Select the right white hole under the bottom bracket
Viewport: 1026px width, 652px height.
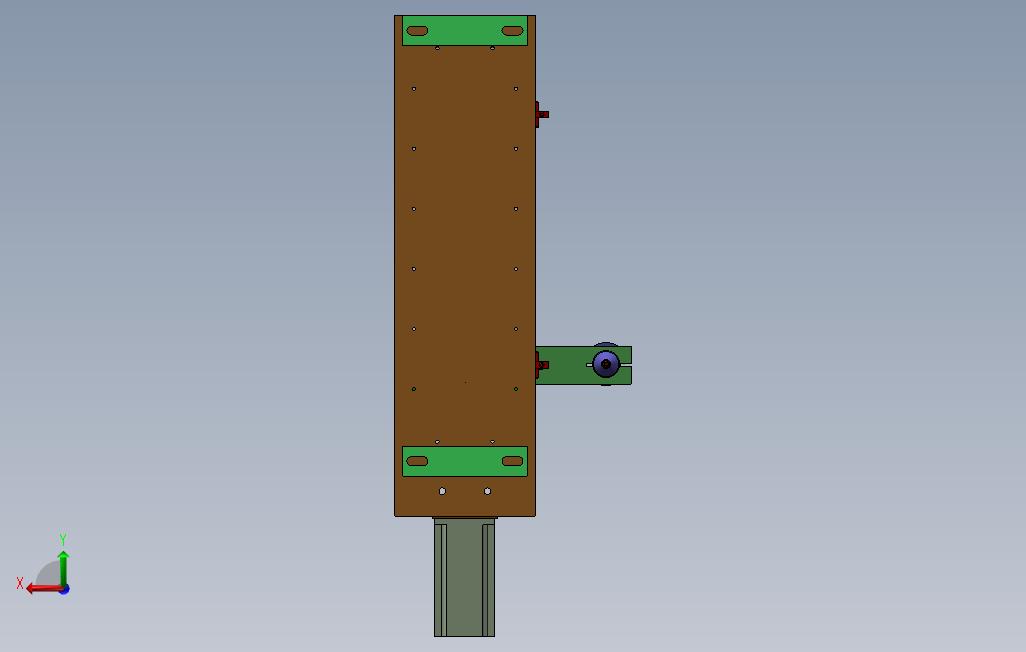(x=487, y=491)
